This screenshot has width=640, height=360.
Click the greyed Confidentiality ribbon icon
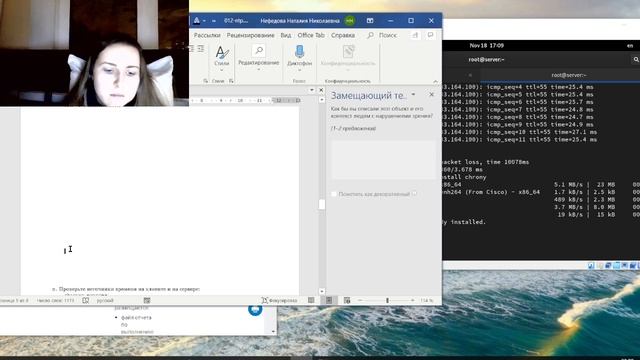point(348,52)
